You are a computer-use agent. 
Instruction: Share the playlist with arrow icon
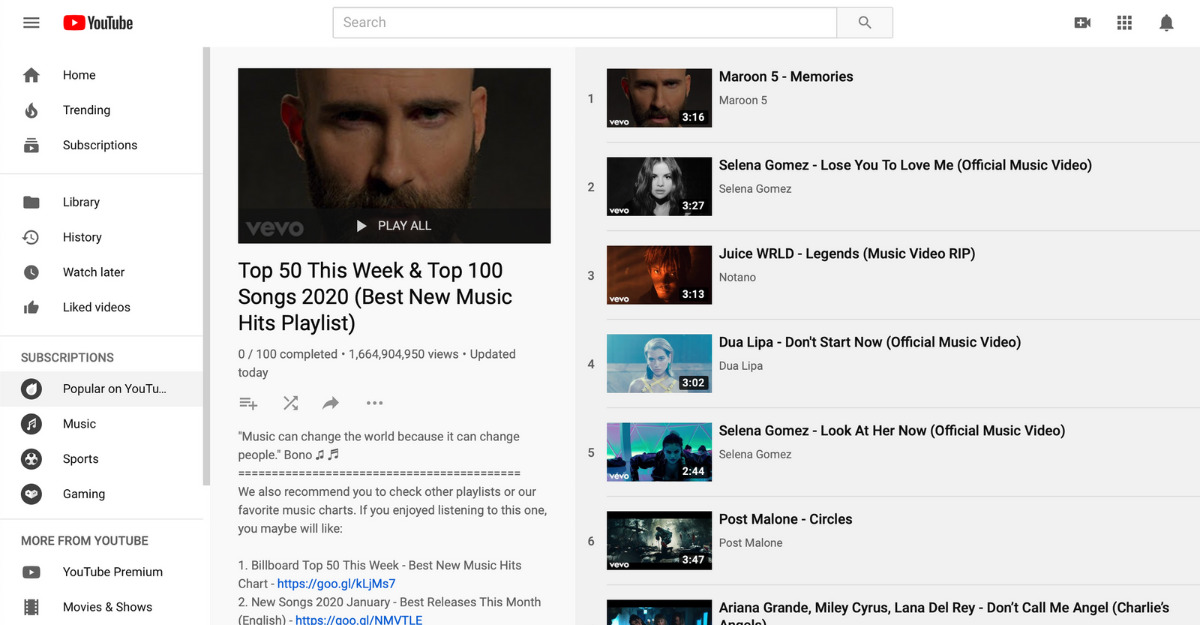click(331, 403)
